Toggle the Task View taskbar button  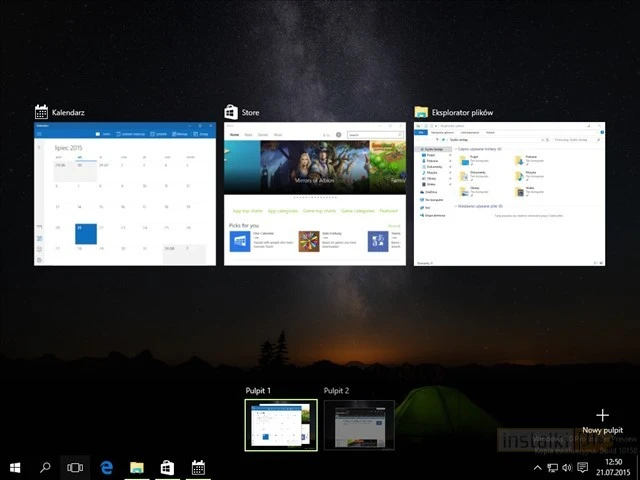[75, 467]
